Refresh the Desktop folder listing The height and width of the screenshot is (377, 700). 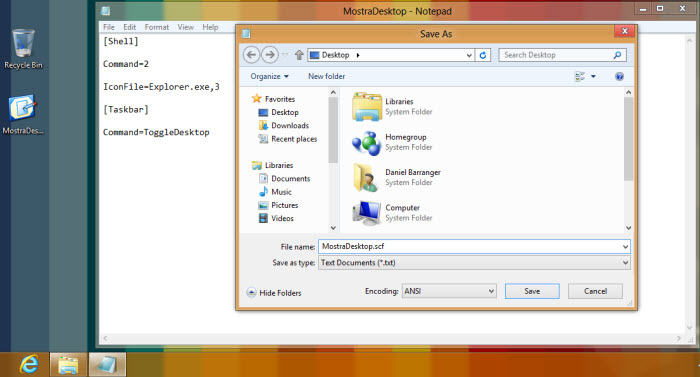[x=483, y=55]
